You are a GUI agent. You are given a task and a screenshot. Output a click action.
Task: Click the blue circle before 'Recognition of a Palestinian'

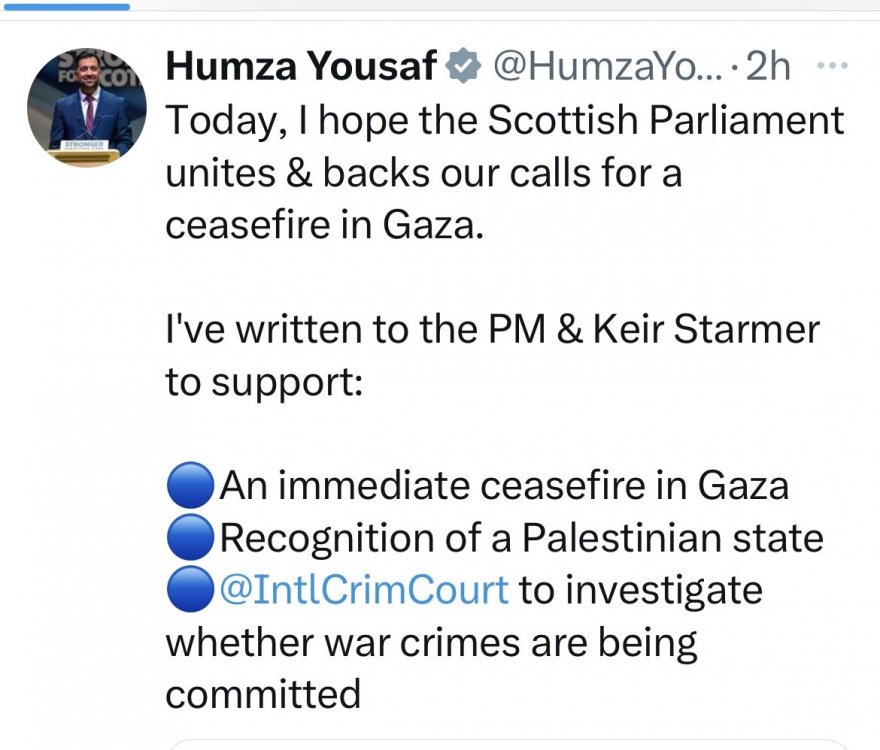click(x=191, y=537)
